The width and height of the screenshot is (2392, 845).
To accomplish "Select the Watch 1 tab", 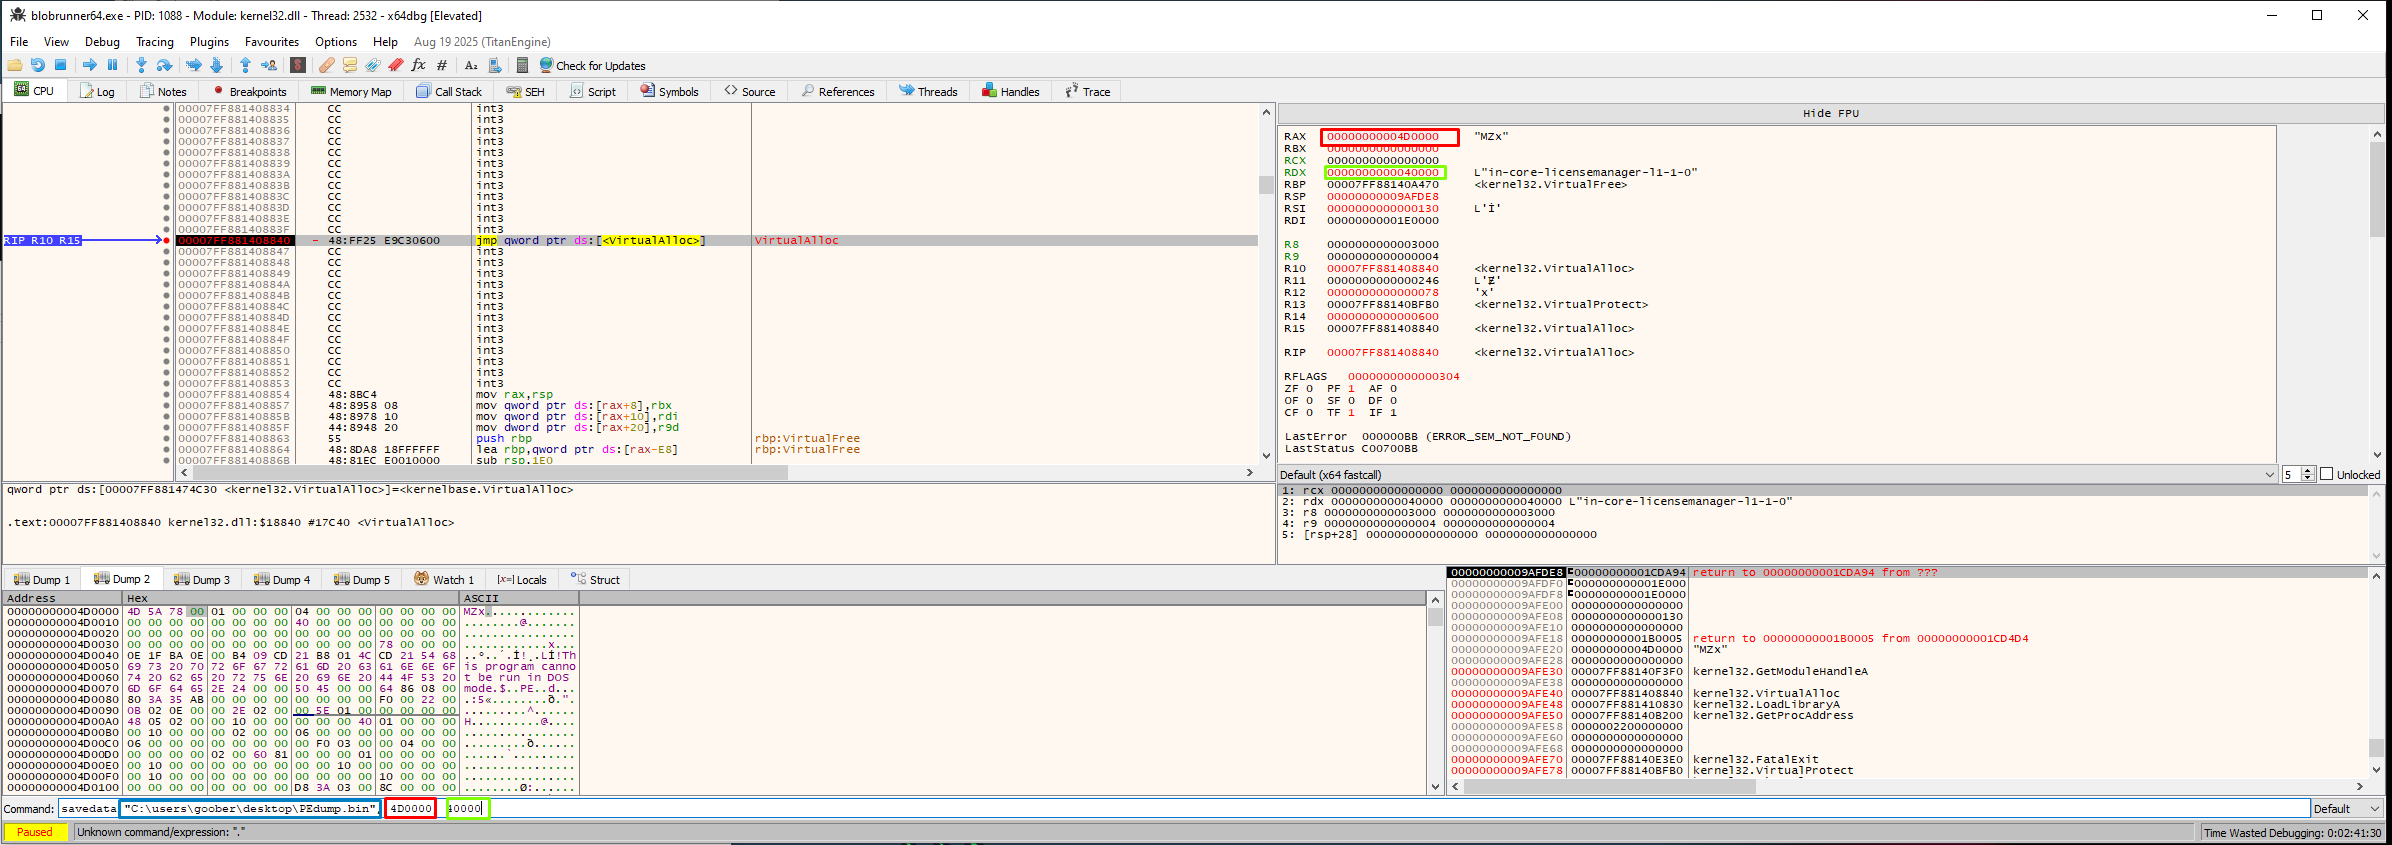I will [445, 579].
